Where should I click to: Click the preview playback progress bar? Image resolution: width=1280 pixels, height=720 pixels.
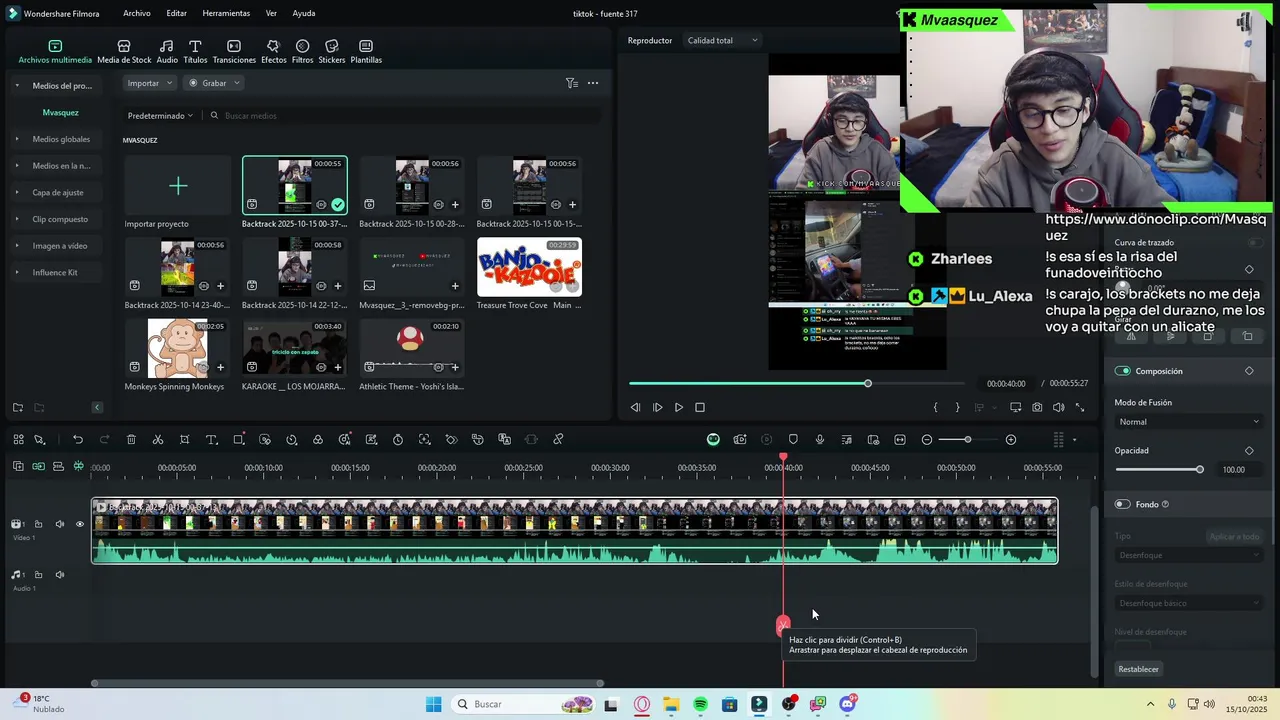pos(797,384)
